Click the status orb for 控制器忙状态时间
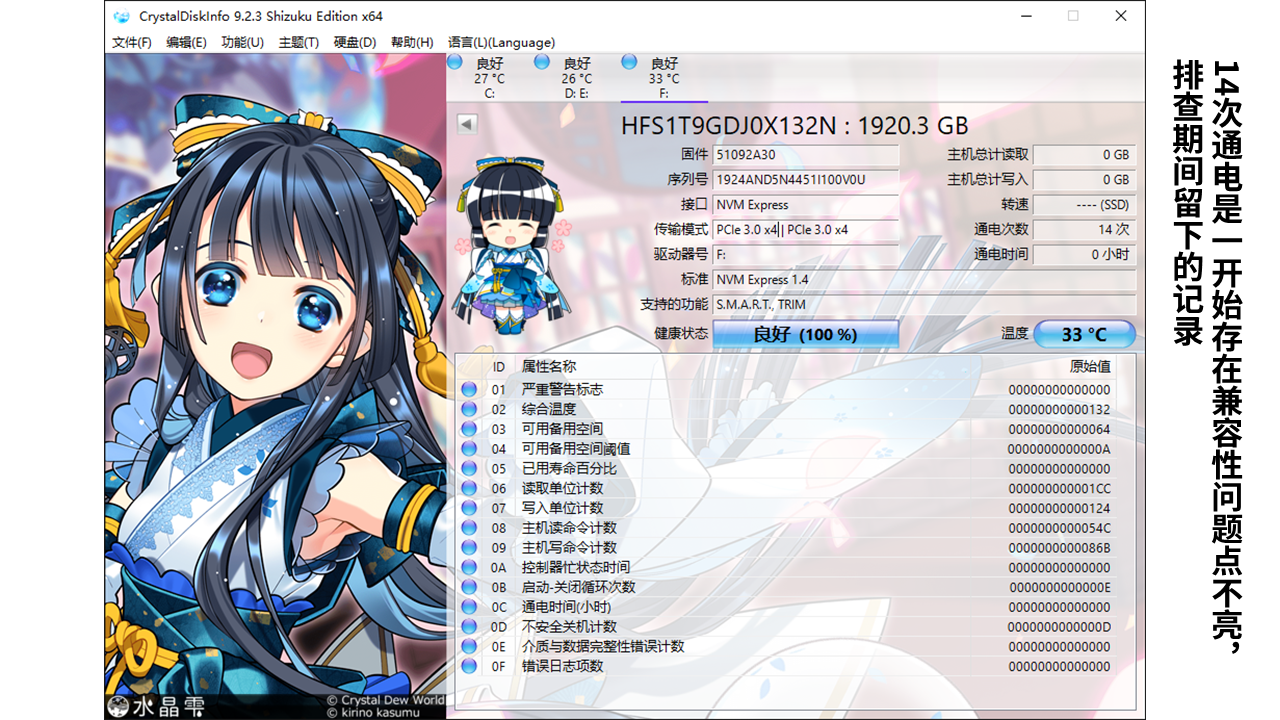The height and width of the screenshot is (720, 1280). click(469, 567)
